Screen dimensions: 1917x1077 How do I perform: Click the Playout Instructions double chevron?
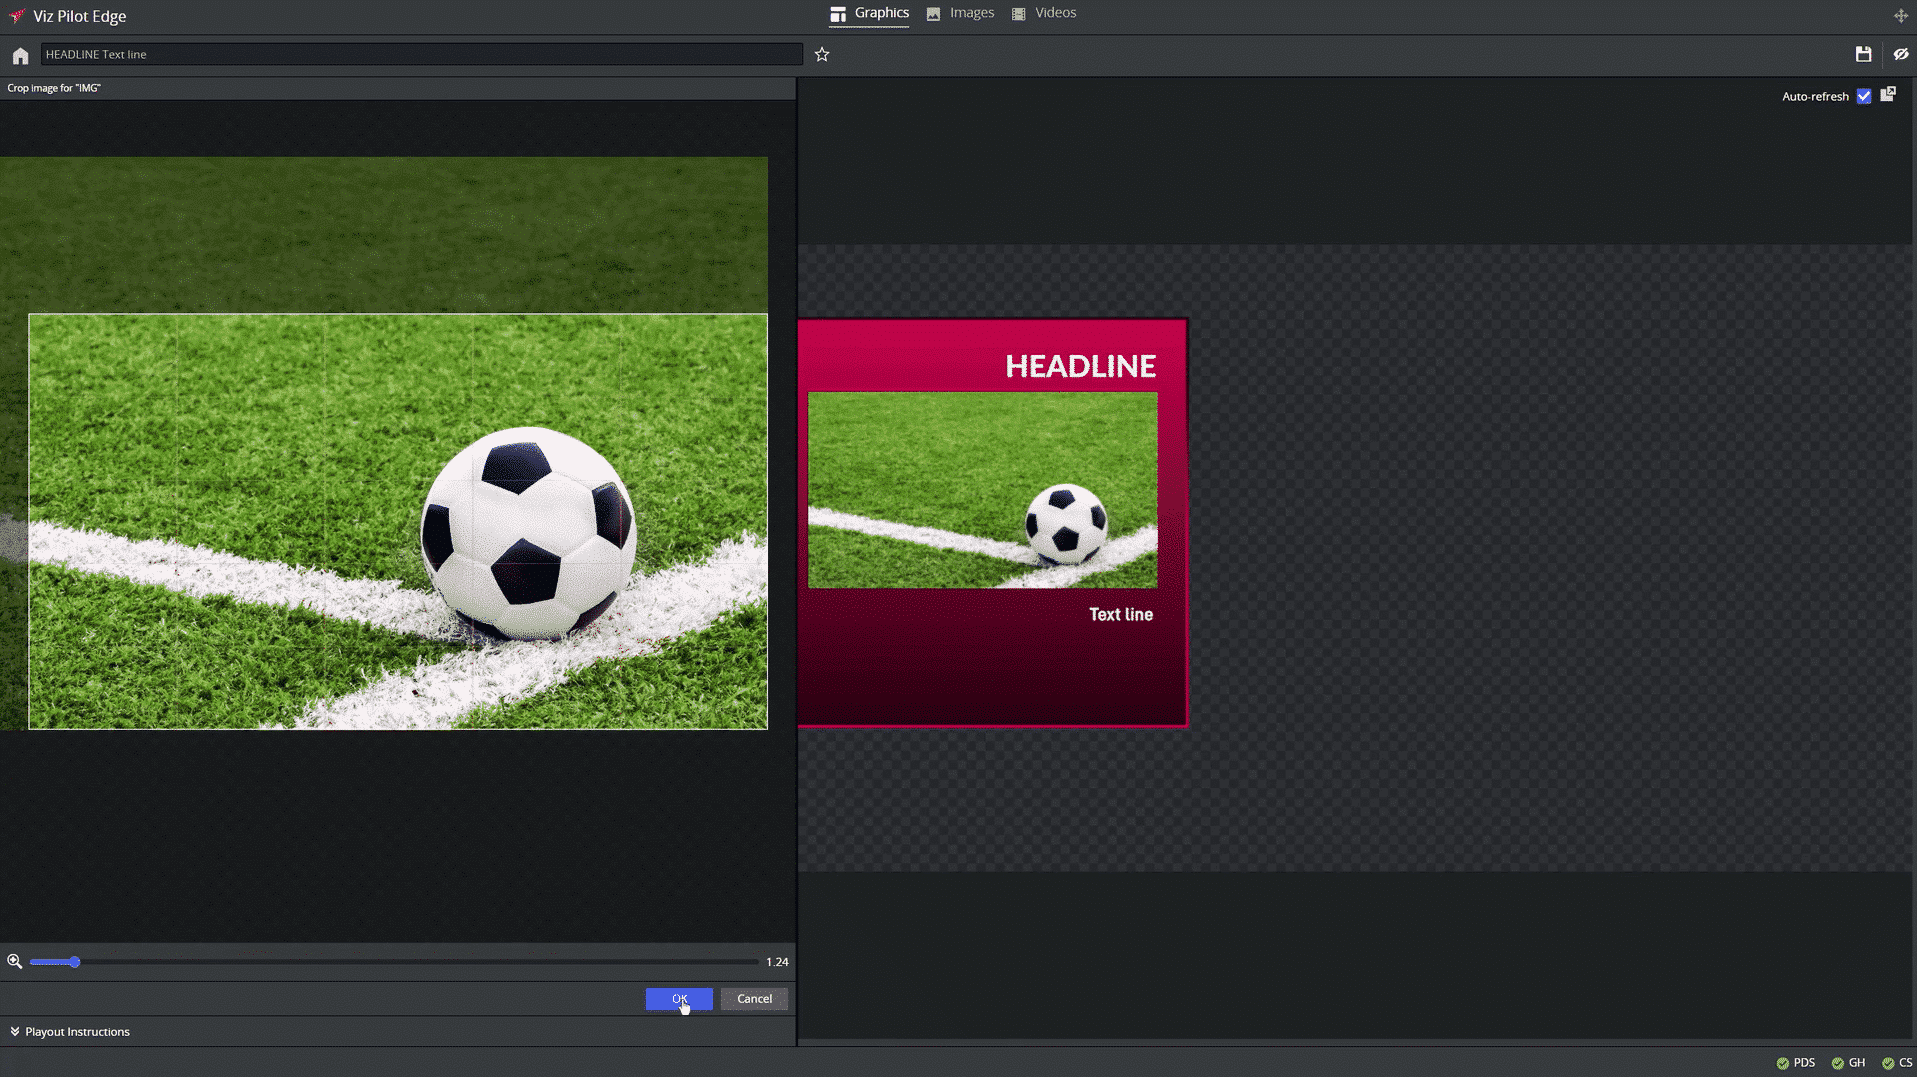click(16, 1031)
